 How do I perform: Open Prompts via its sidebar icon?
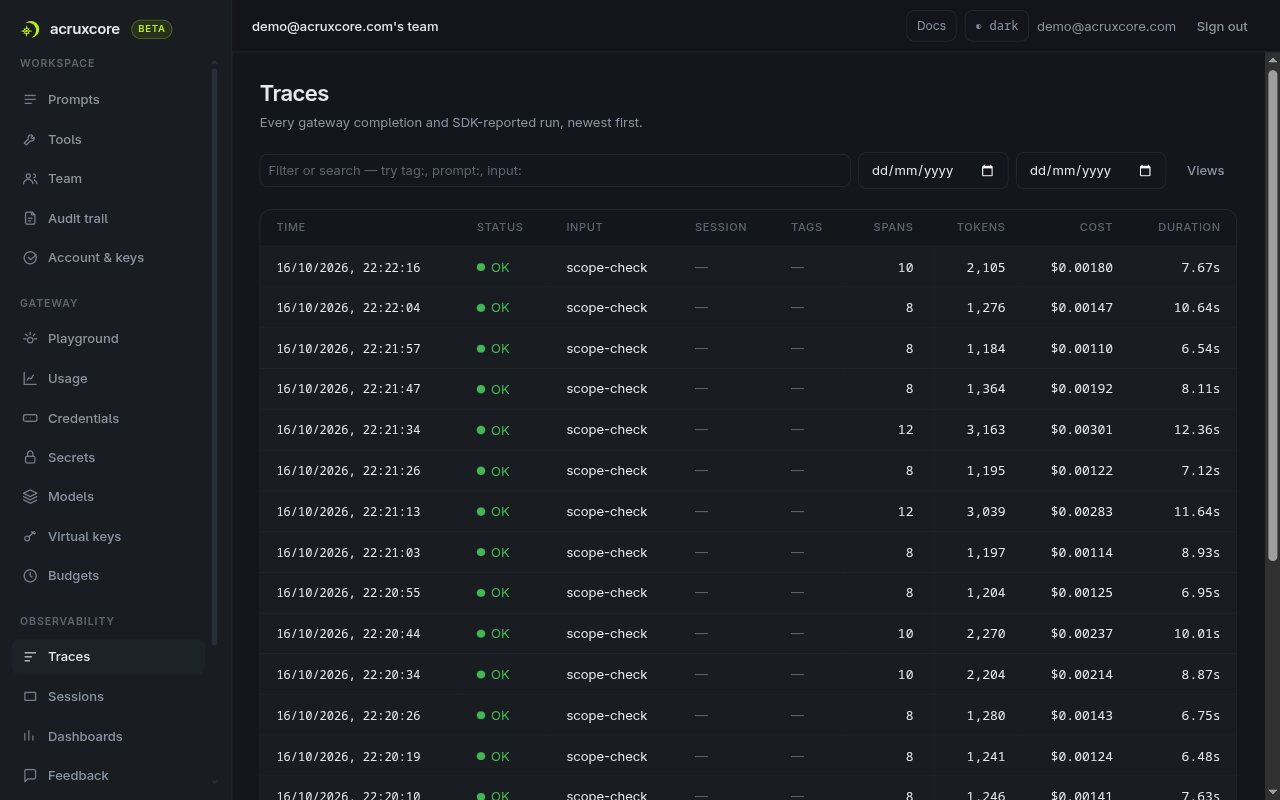[x=30, y=100]
